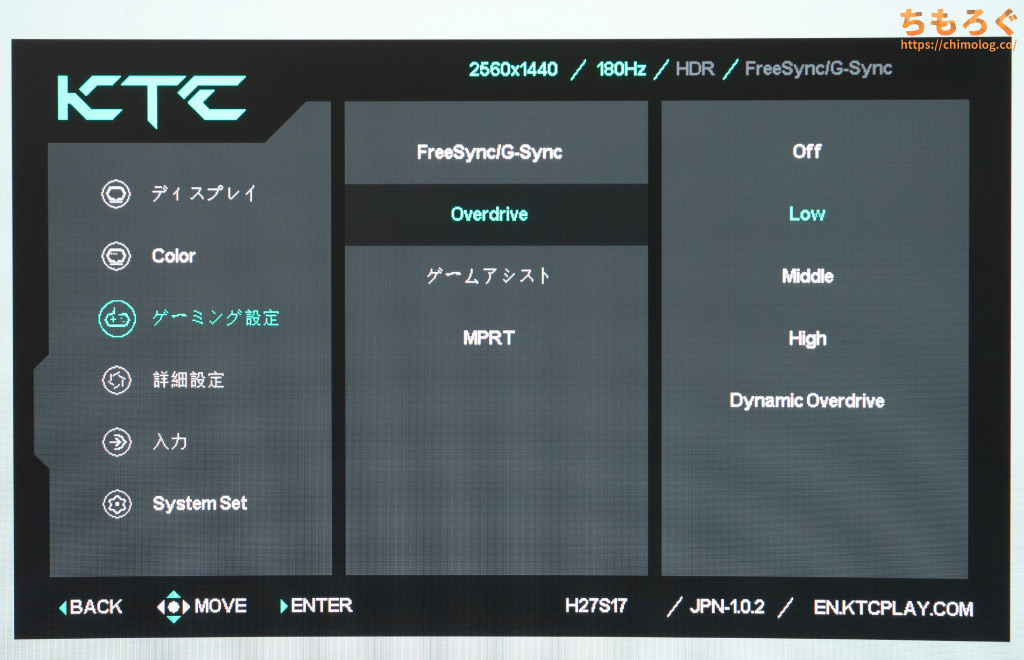The height and width of the screenshot is (660, 1024).
Task: Open the Overdrive submenu item
Action: click(489, 214)
